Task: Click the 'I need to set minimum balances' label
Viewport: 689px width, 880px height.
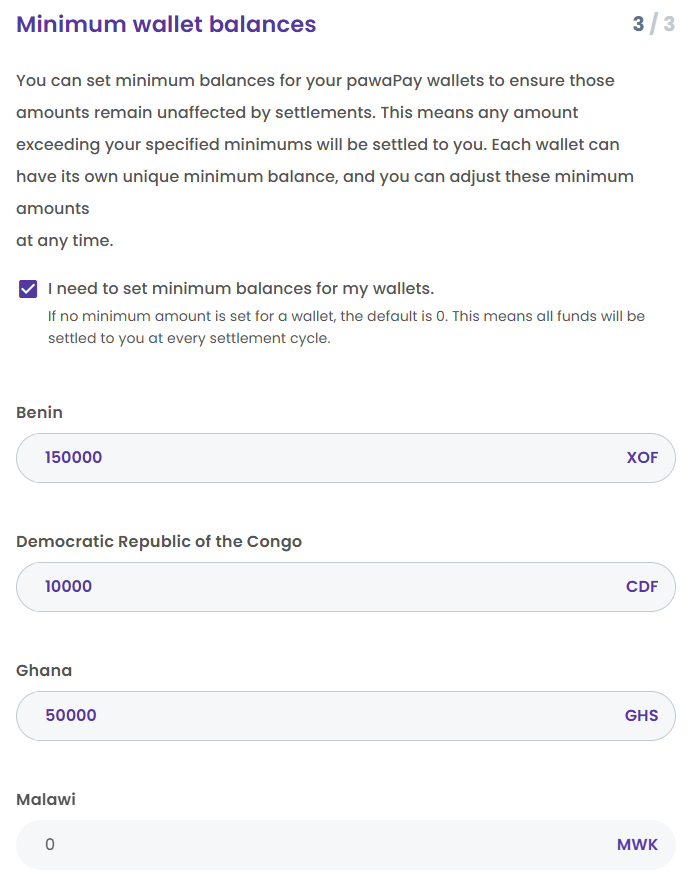Action: pos(241,289)
